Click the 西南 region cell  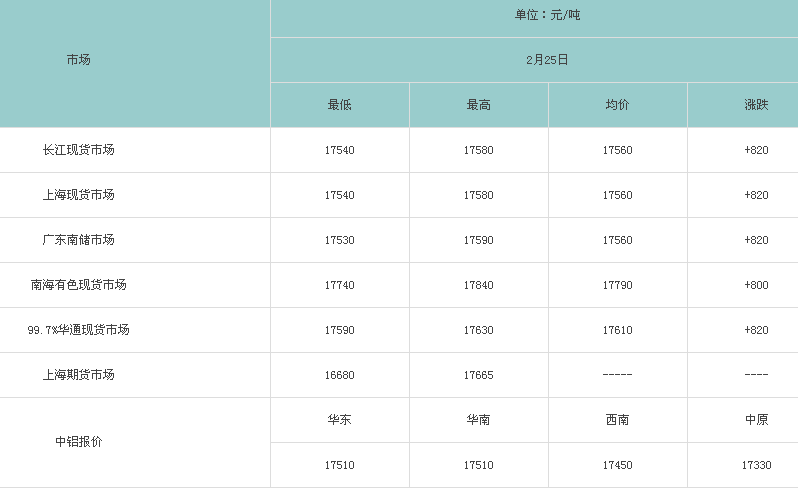[x=617, y=420]
